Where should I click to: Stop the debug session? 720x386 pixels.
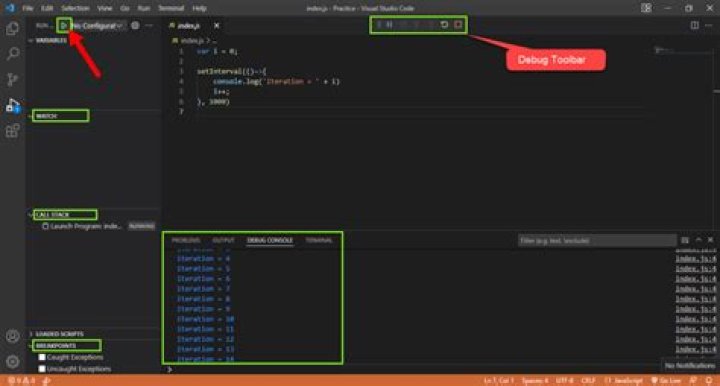pyautogui.click(x=458, y=24)
